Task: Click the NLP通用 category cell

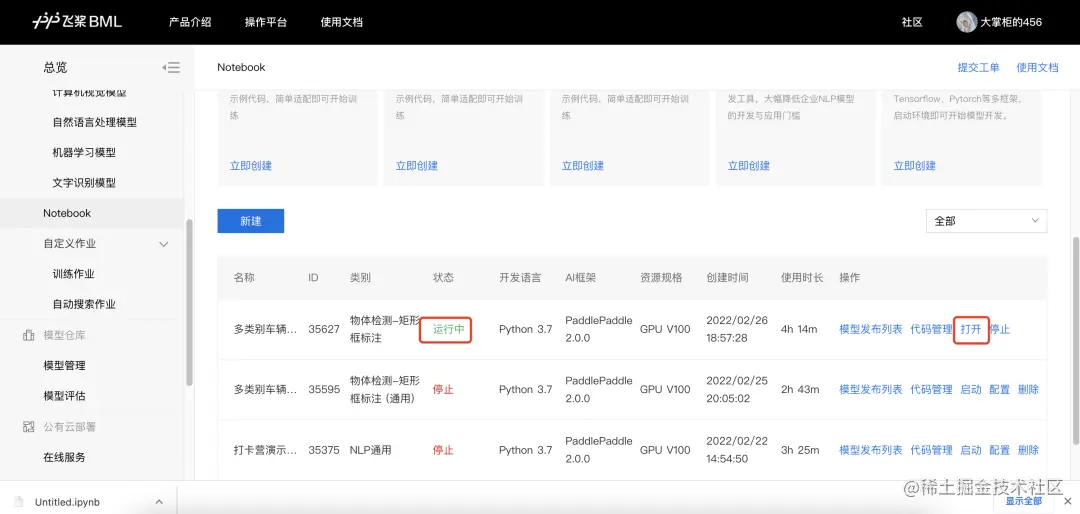Action: (x=371, y=451)
